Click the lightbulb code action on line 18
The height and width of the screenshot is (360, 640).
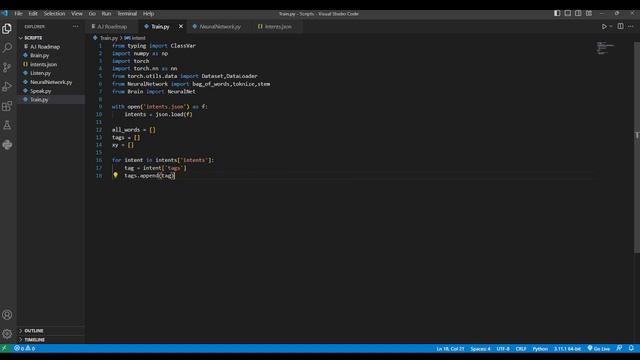coord(116,175)
